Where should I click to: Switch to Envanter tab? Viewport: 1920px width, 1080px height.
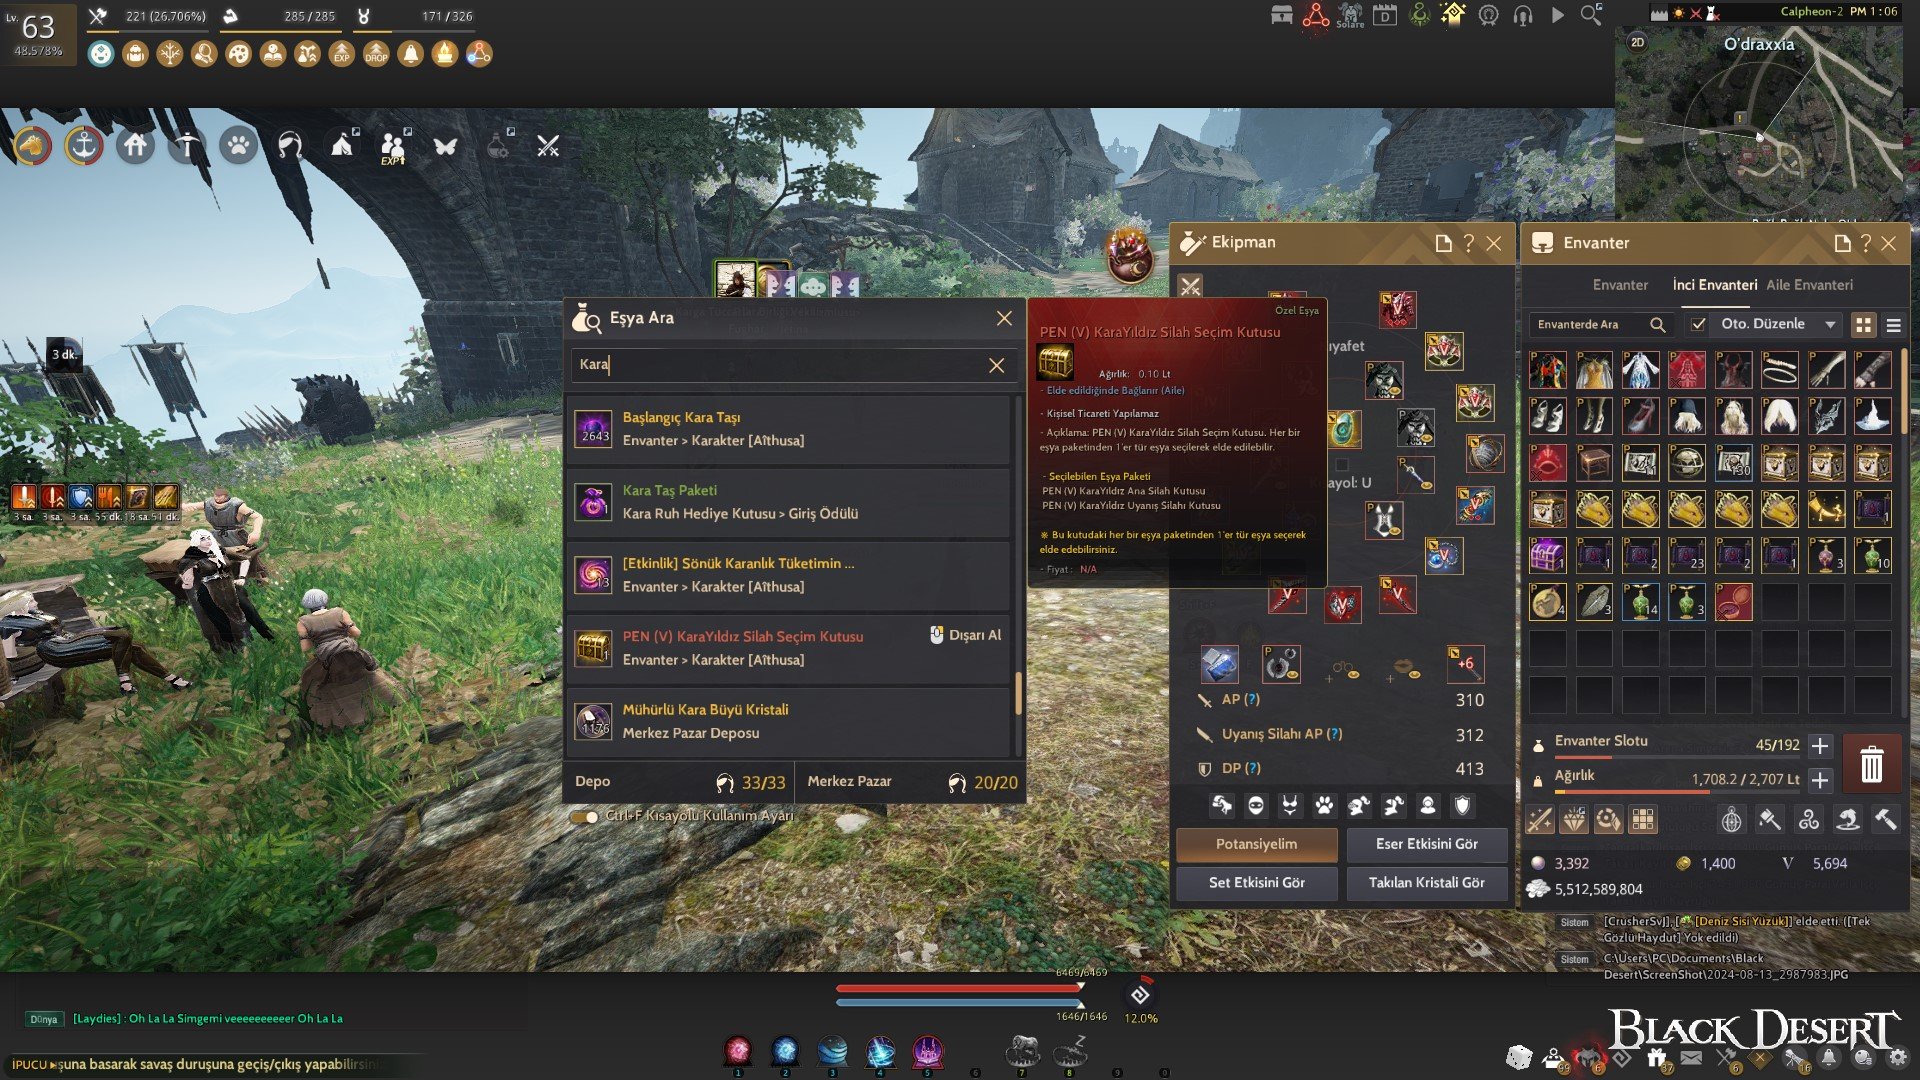point(1620,285)
